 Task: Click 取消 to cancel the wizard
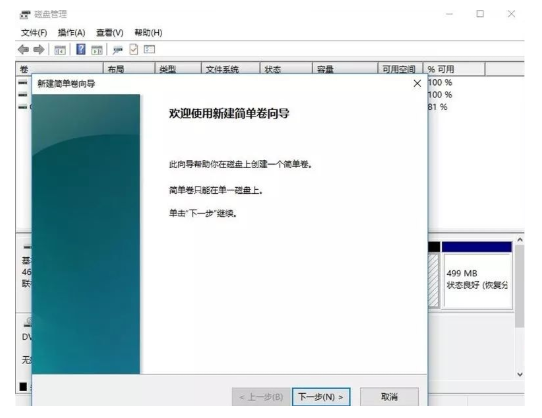click(x=389, y=397)
